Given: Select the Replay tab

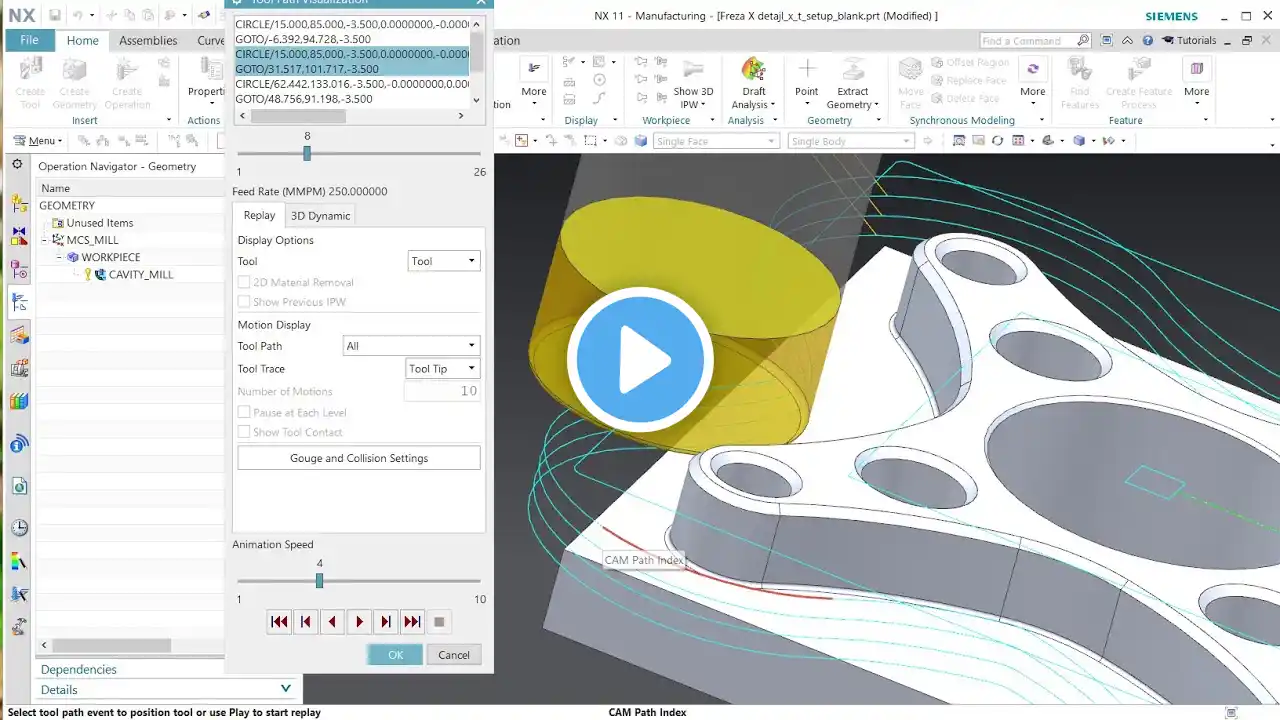Looking at the screenshot, I should [259, 216].
